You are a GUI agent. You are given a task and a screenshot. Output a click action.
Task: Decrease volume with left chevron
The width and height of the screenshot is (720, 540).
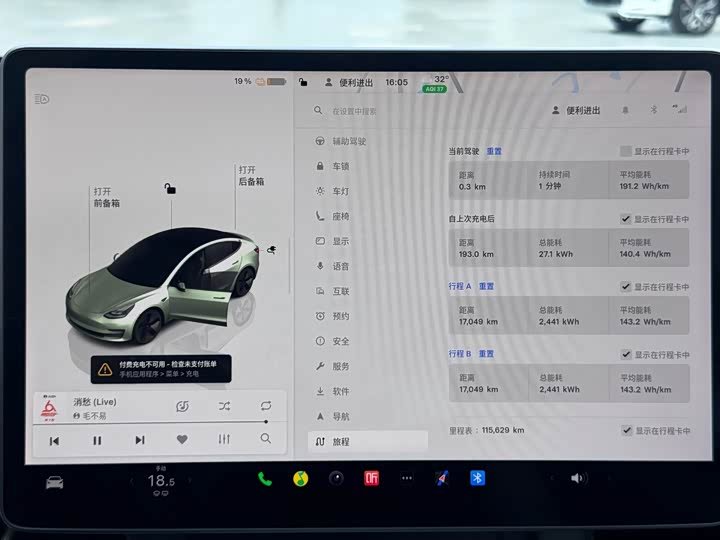tap(552, 478)
